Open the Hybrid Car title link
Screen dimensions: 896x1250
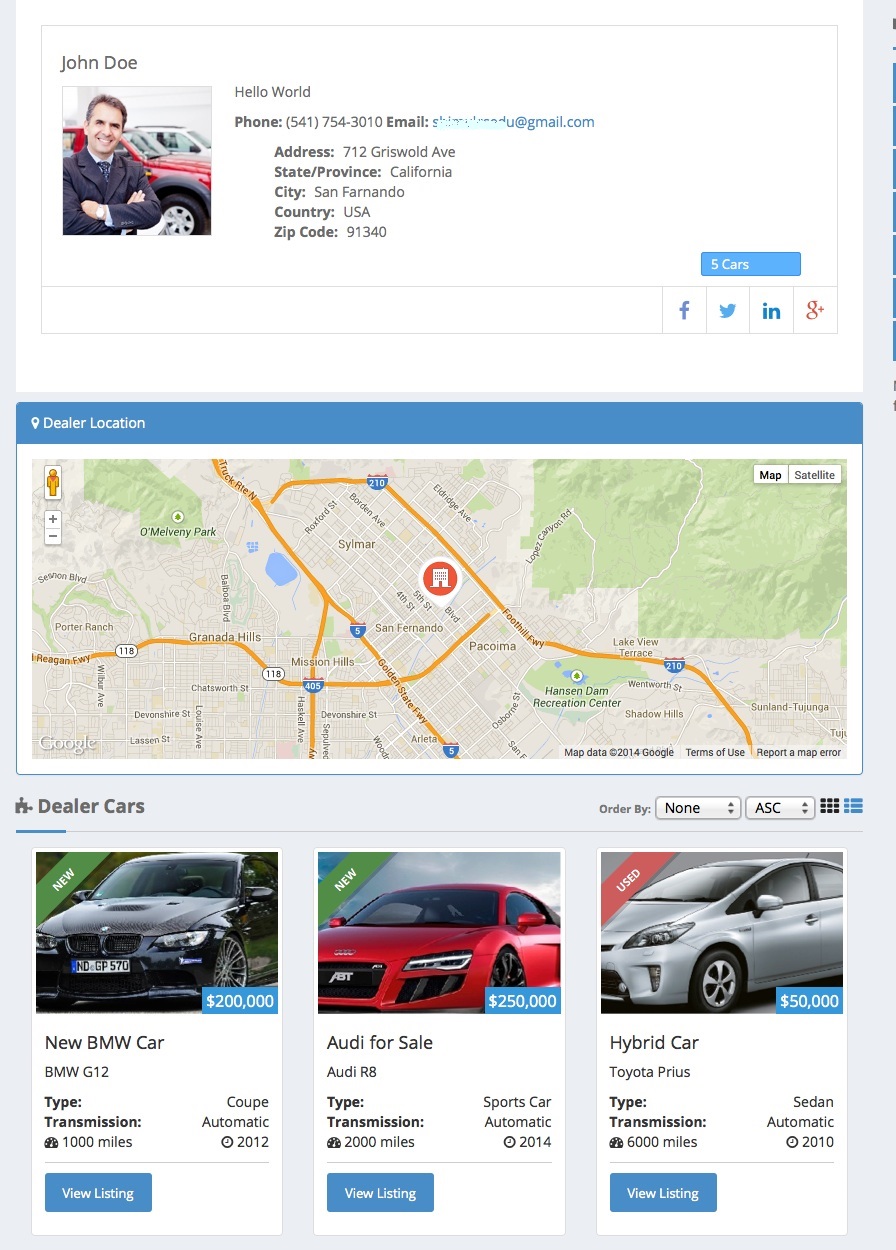coord(654,1042)
